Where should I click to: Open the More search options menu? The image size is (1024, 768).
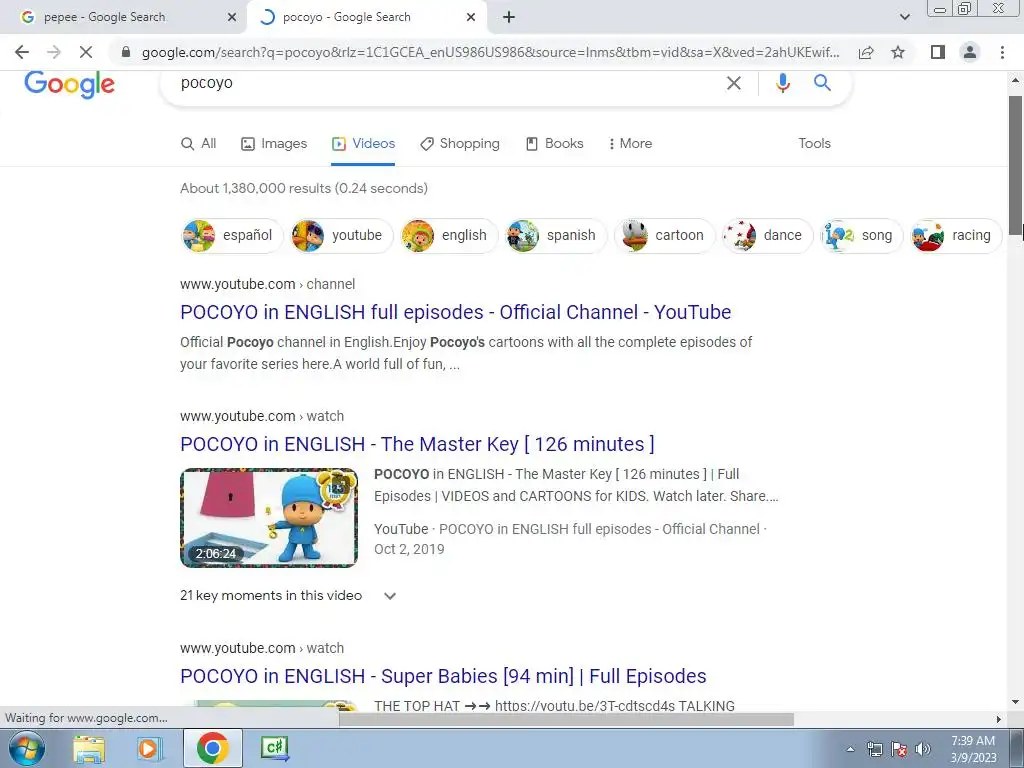tap(630, 144)
